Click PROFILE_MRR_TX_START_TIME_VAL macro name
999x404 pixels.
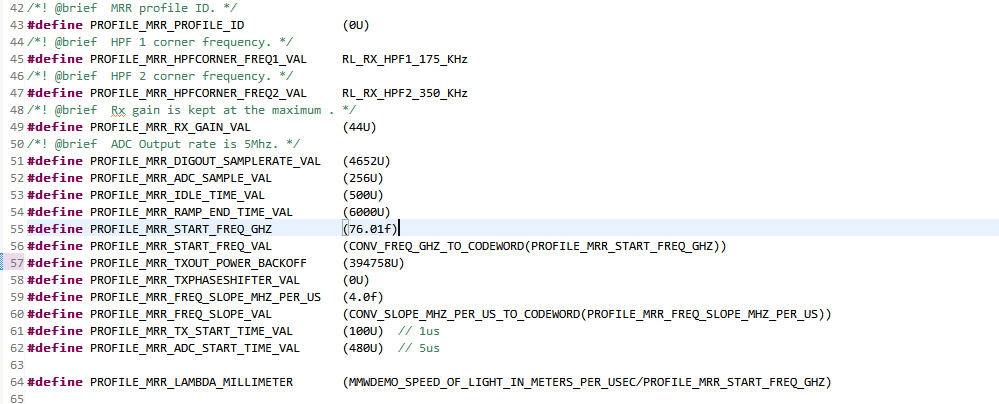(191, 331)
